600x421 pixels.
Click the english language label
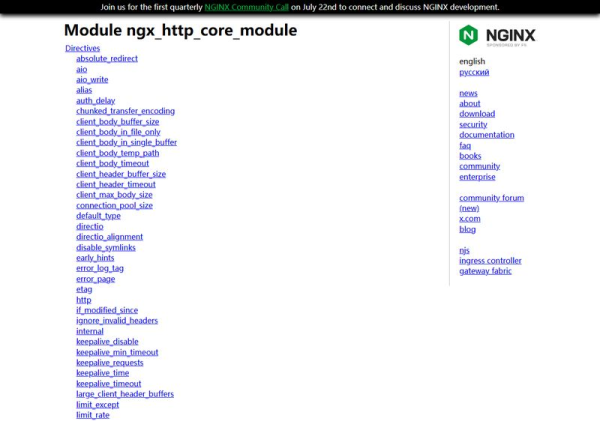click(472, 62)
